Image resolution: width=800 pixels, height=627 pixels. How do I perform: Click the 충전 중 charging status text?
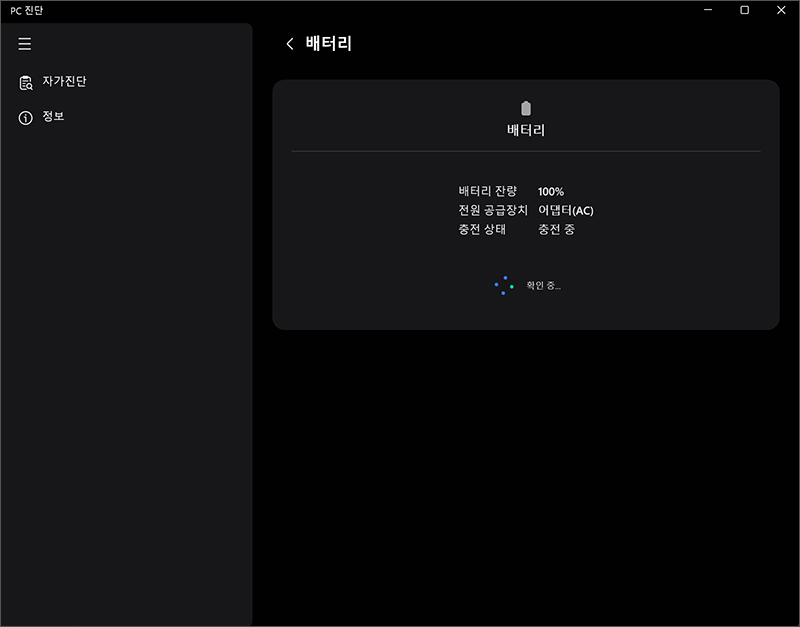coord(556,230)
